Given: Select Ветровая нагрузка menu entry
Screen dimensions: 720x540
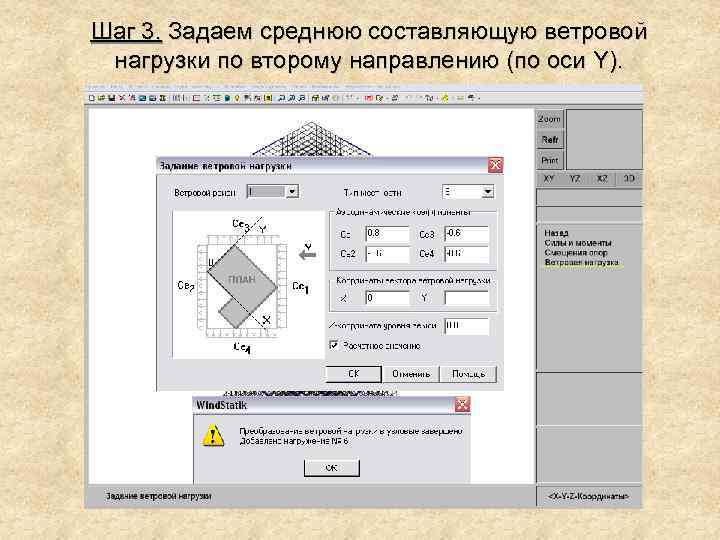Looking at the screenshot, I should [581, 263].
